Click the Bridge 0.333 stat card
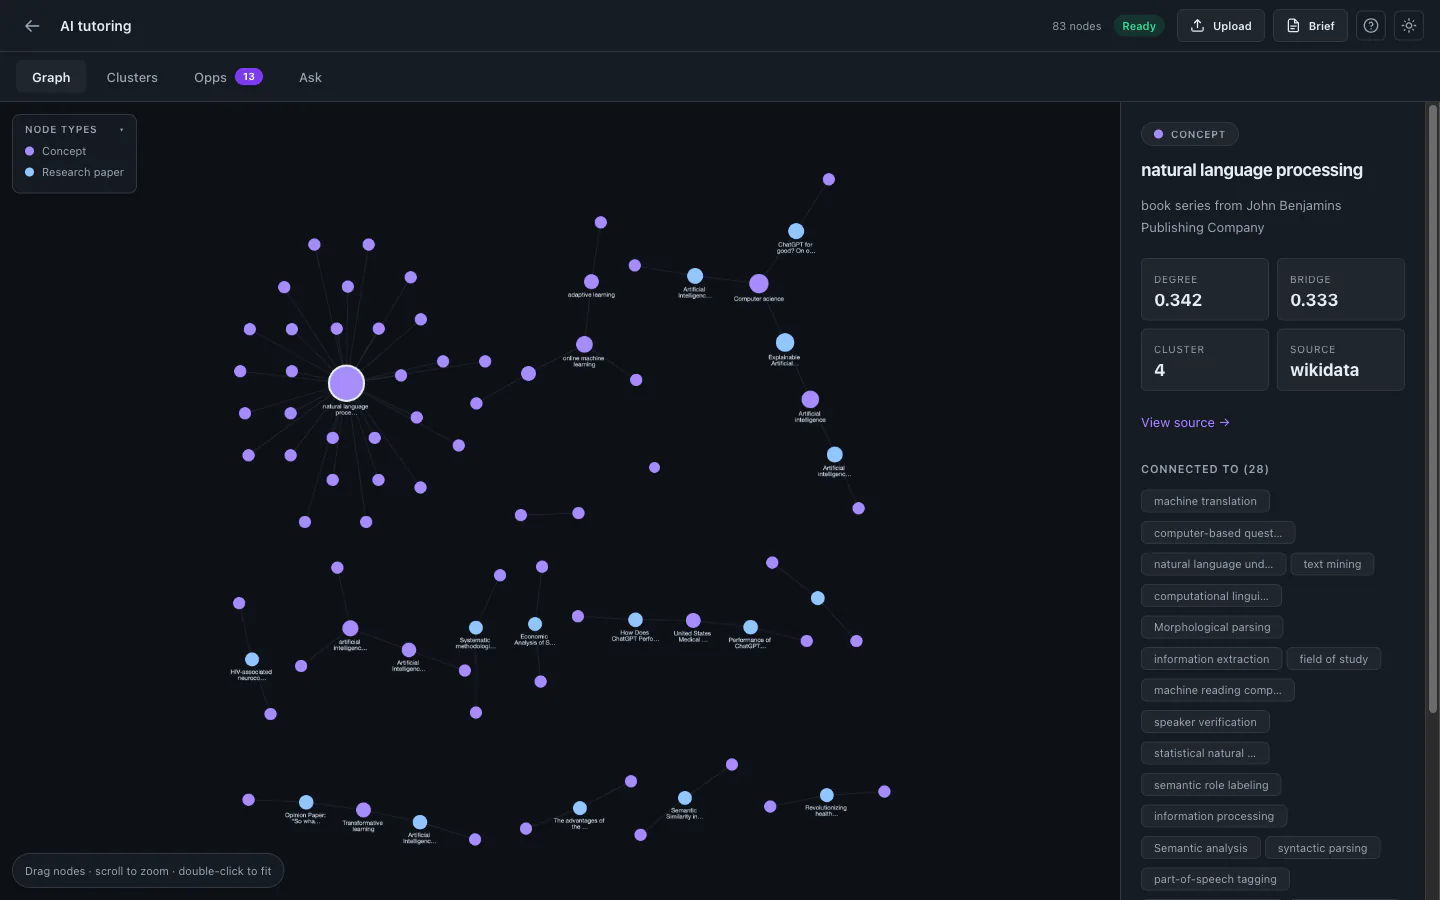Viewport: 1440px width, 900px height. (x=1341, y=289)
